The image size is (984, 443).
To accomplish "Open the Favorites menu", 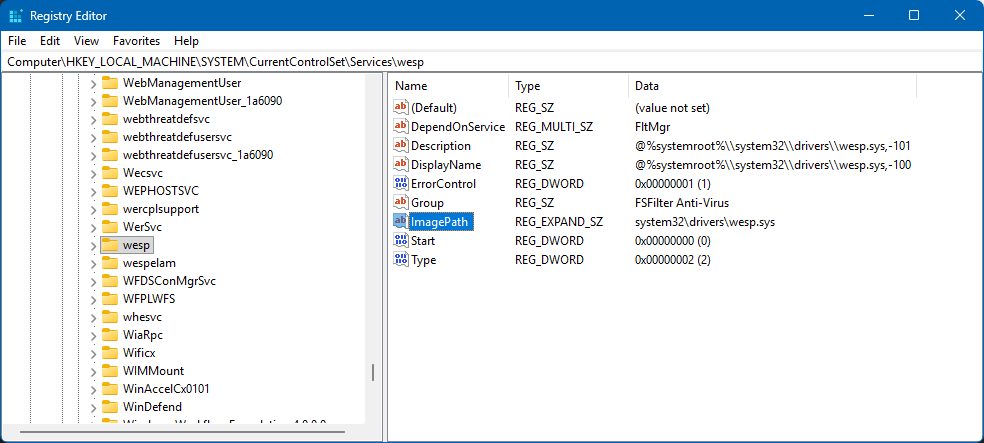I will coord(136,41).
